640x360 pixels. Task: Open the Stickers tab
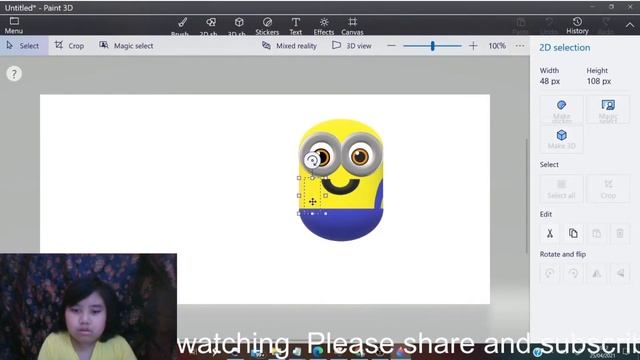(267, 26)
